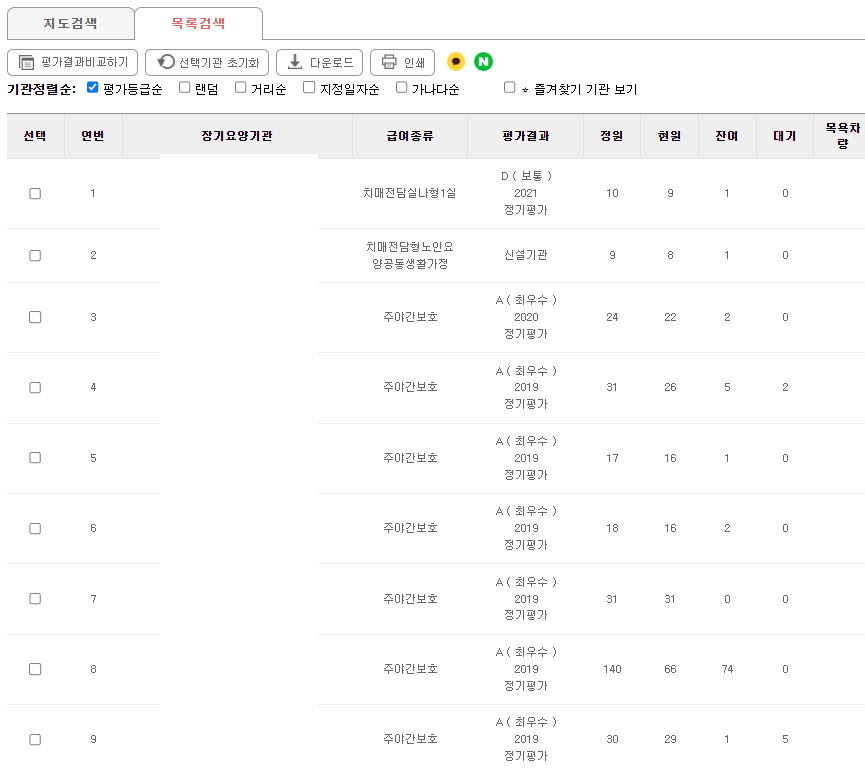Click the compare icon on 평가결과비교하기

pos(26,61)
